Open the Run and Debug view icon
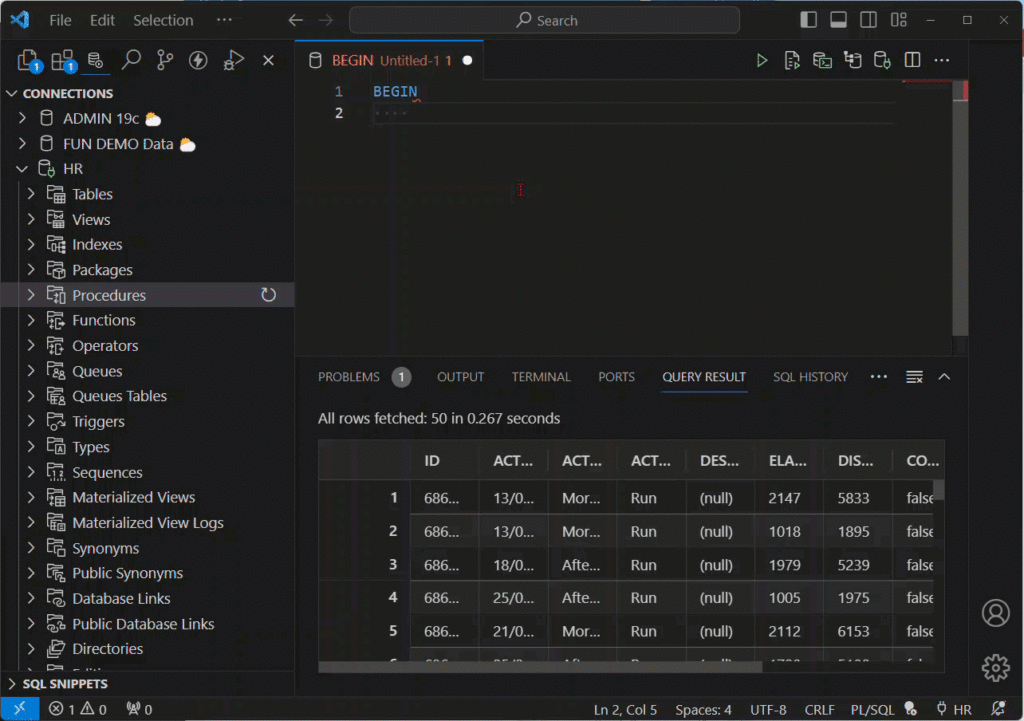 point(233,61)
